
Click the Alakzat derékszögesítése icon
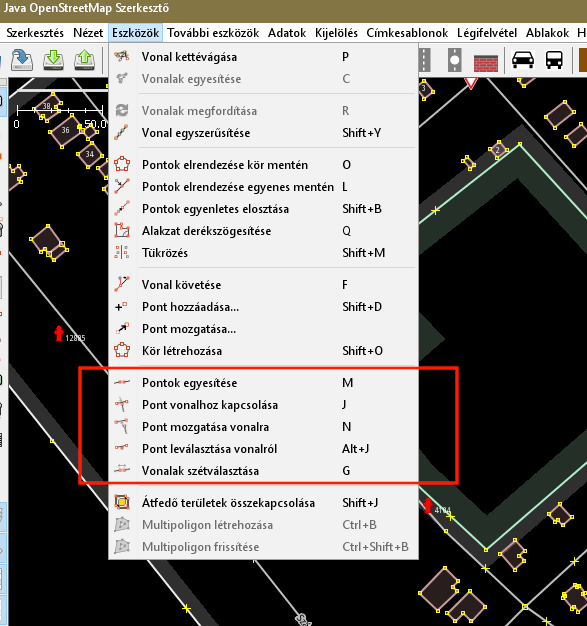coord(122,230)
